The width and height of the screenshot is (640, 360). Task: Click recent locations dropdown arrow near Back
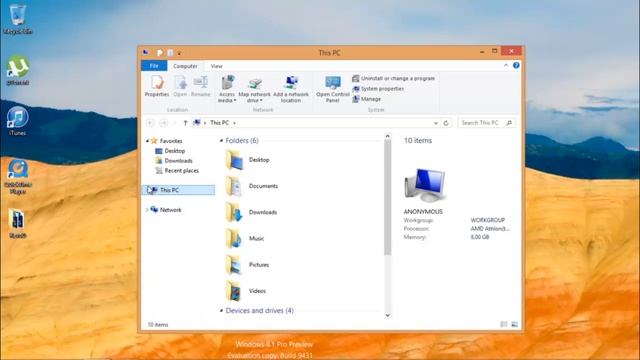click(175, 123)
